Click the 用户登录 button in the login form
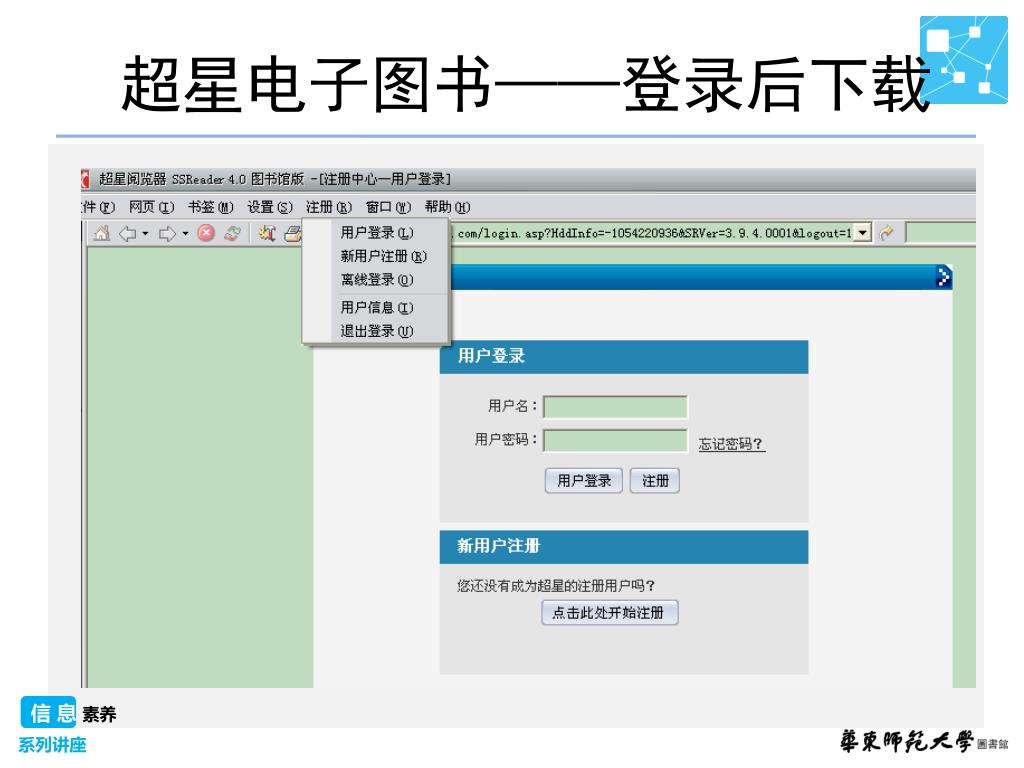Image resolution: width=1024 pixels, height=768 pixels. 583,481
